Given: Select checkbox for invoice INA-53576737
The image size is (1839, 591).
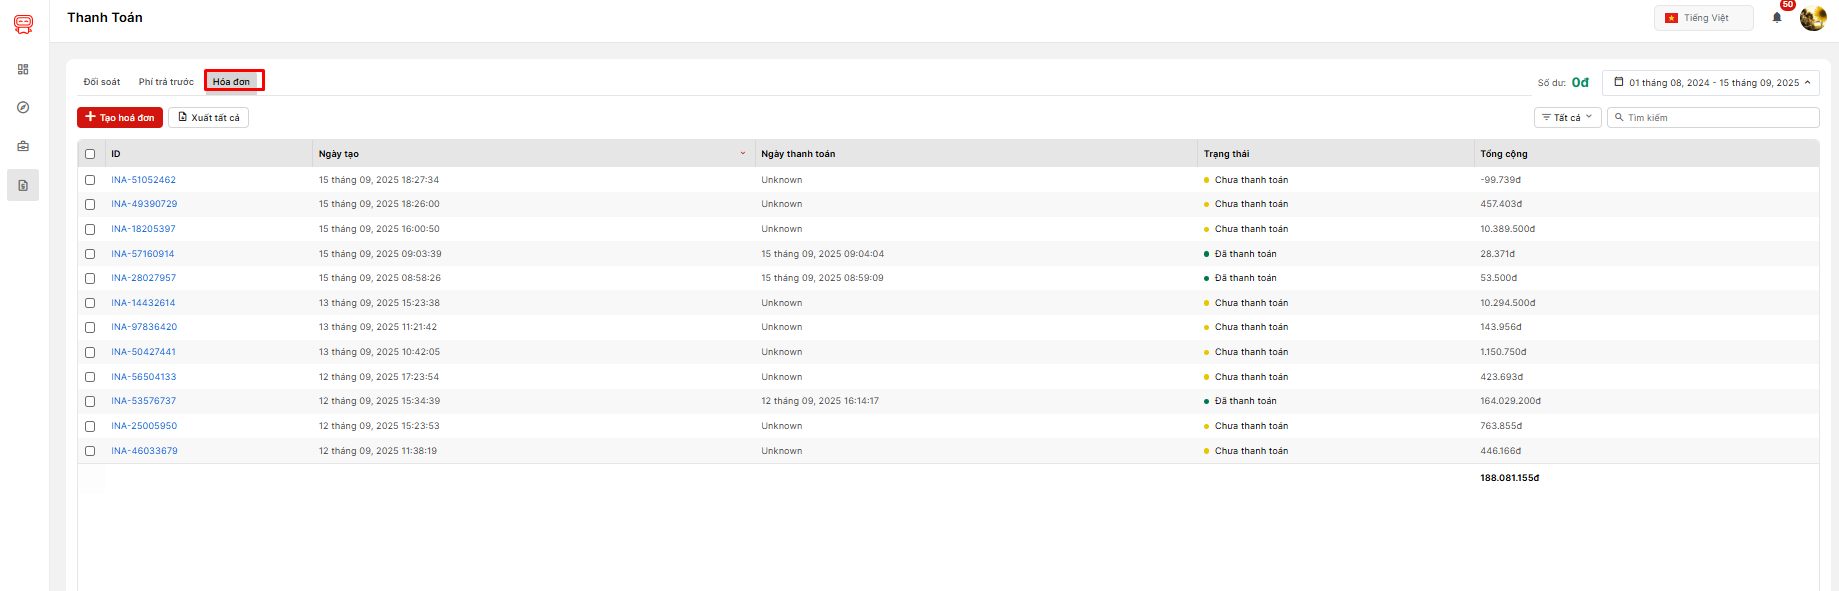Looking at the screenshot, I should 90,401.
